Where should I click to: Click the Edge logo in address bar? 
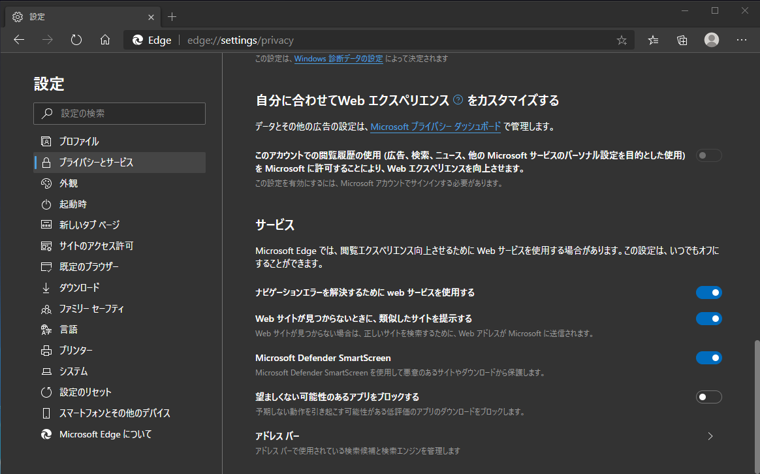(x=138, y=40)
